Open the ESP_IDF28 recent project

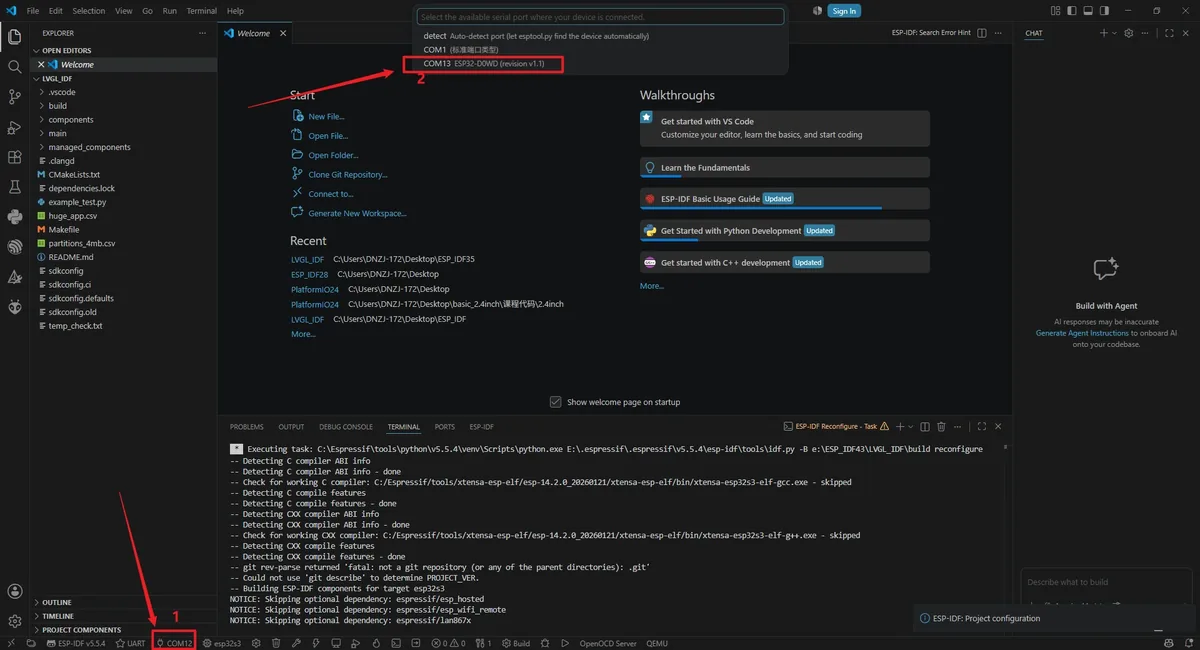309,274
